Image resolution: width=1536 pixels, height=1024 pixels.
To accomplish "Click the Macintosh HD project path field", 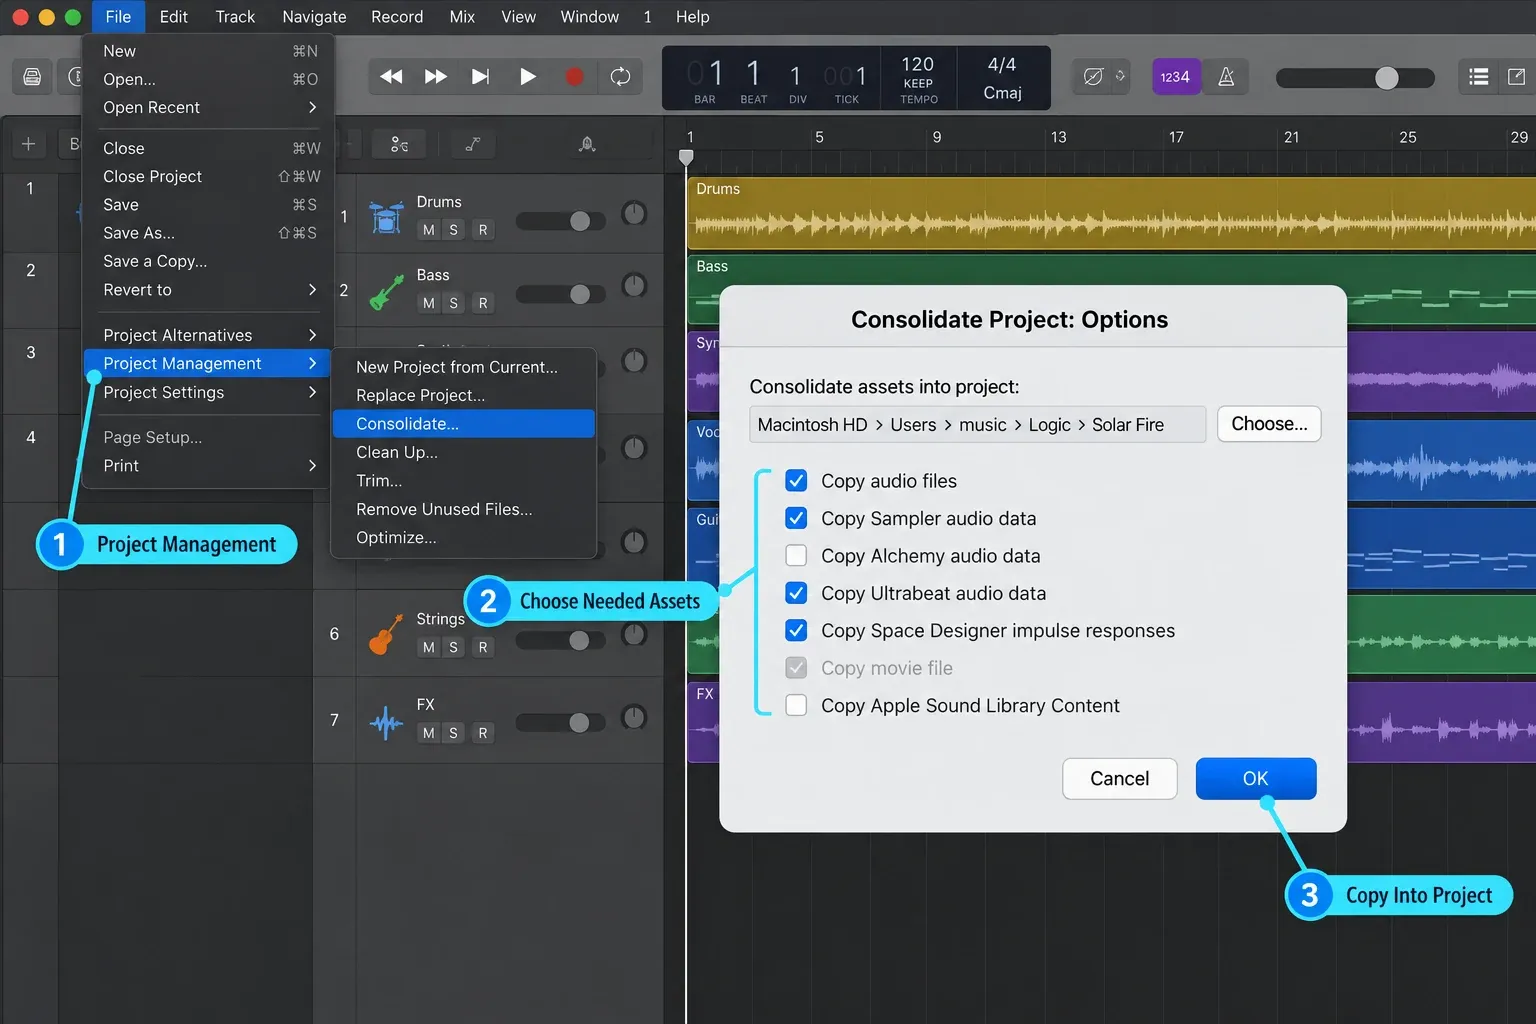I will (x=977, y=424).
